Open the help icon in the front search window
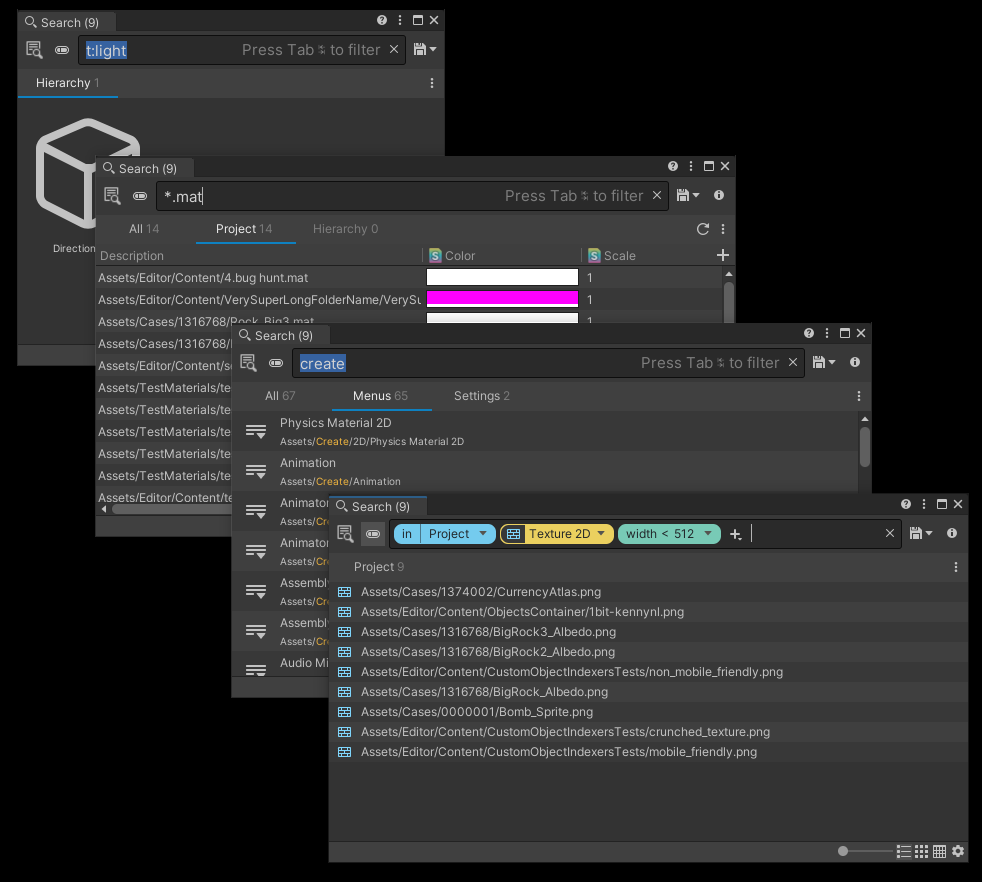The image size is (982, 882). click(906, 505)
